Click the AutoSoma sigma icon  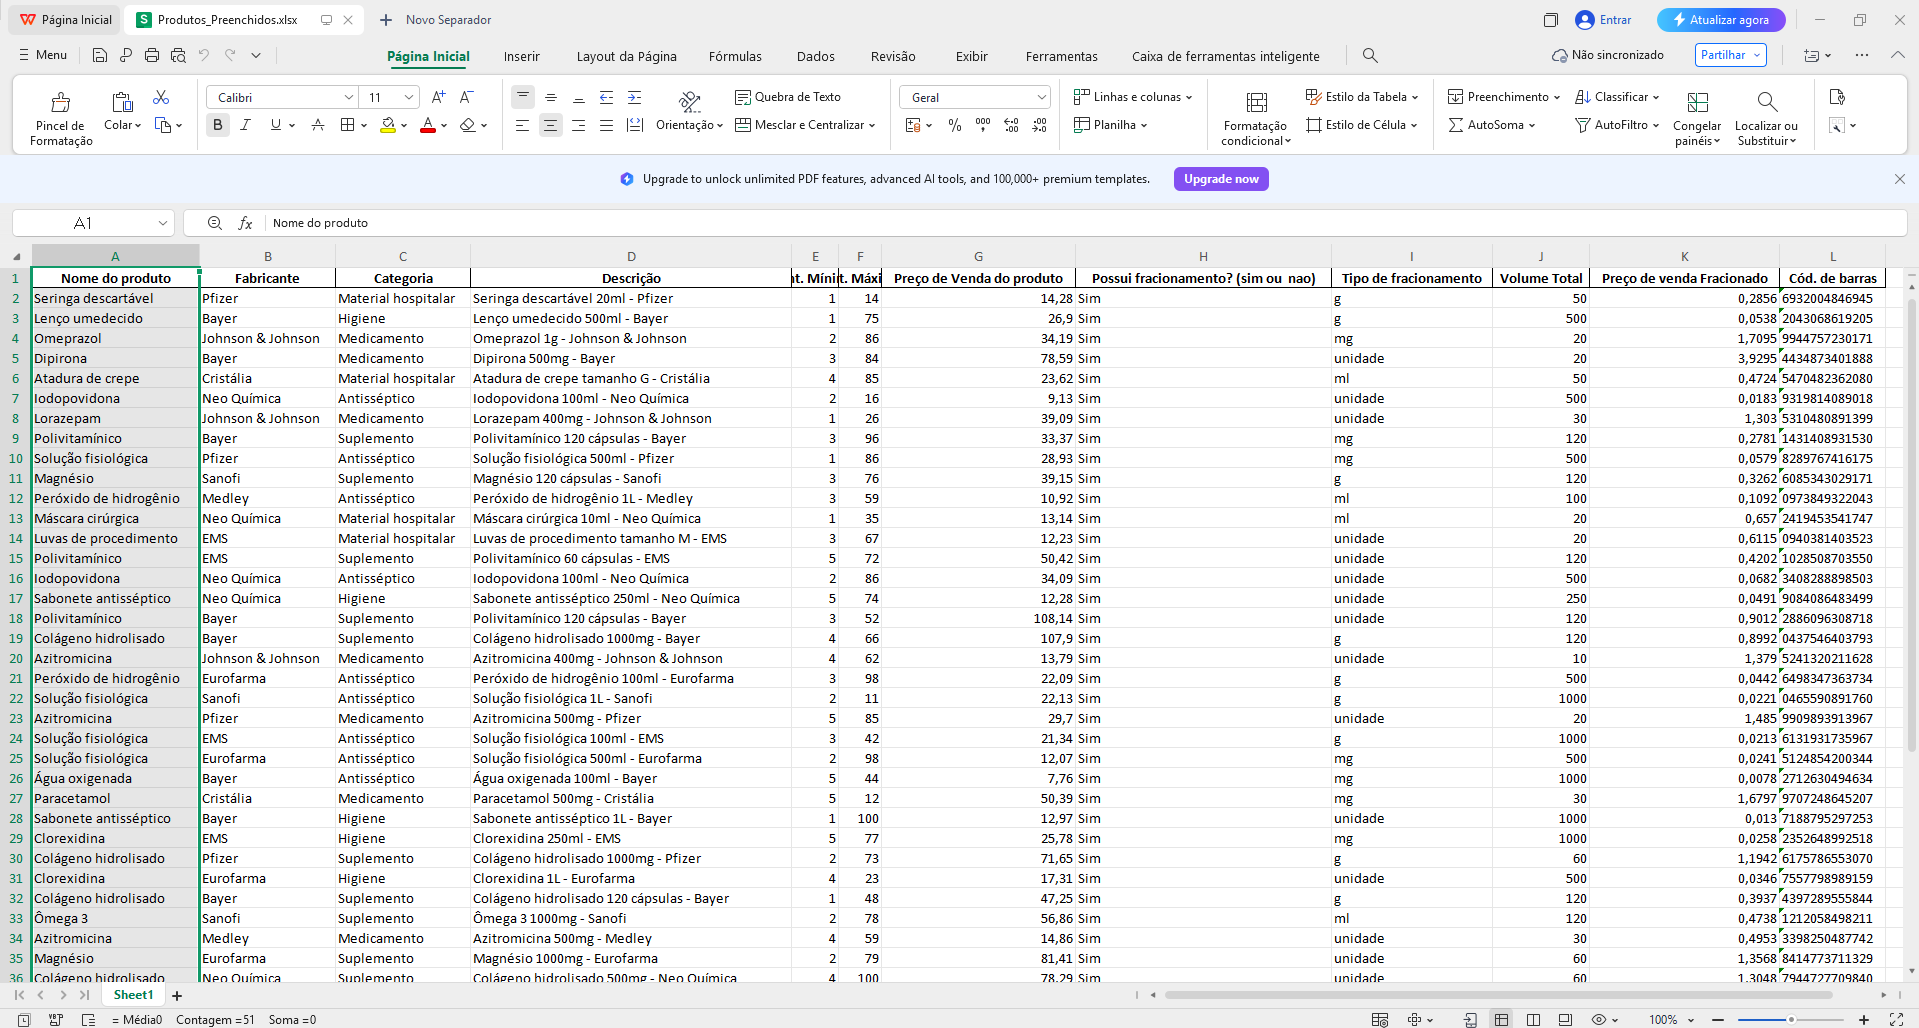pos(1456,125)
